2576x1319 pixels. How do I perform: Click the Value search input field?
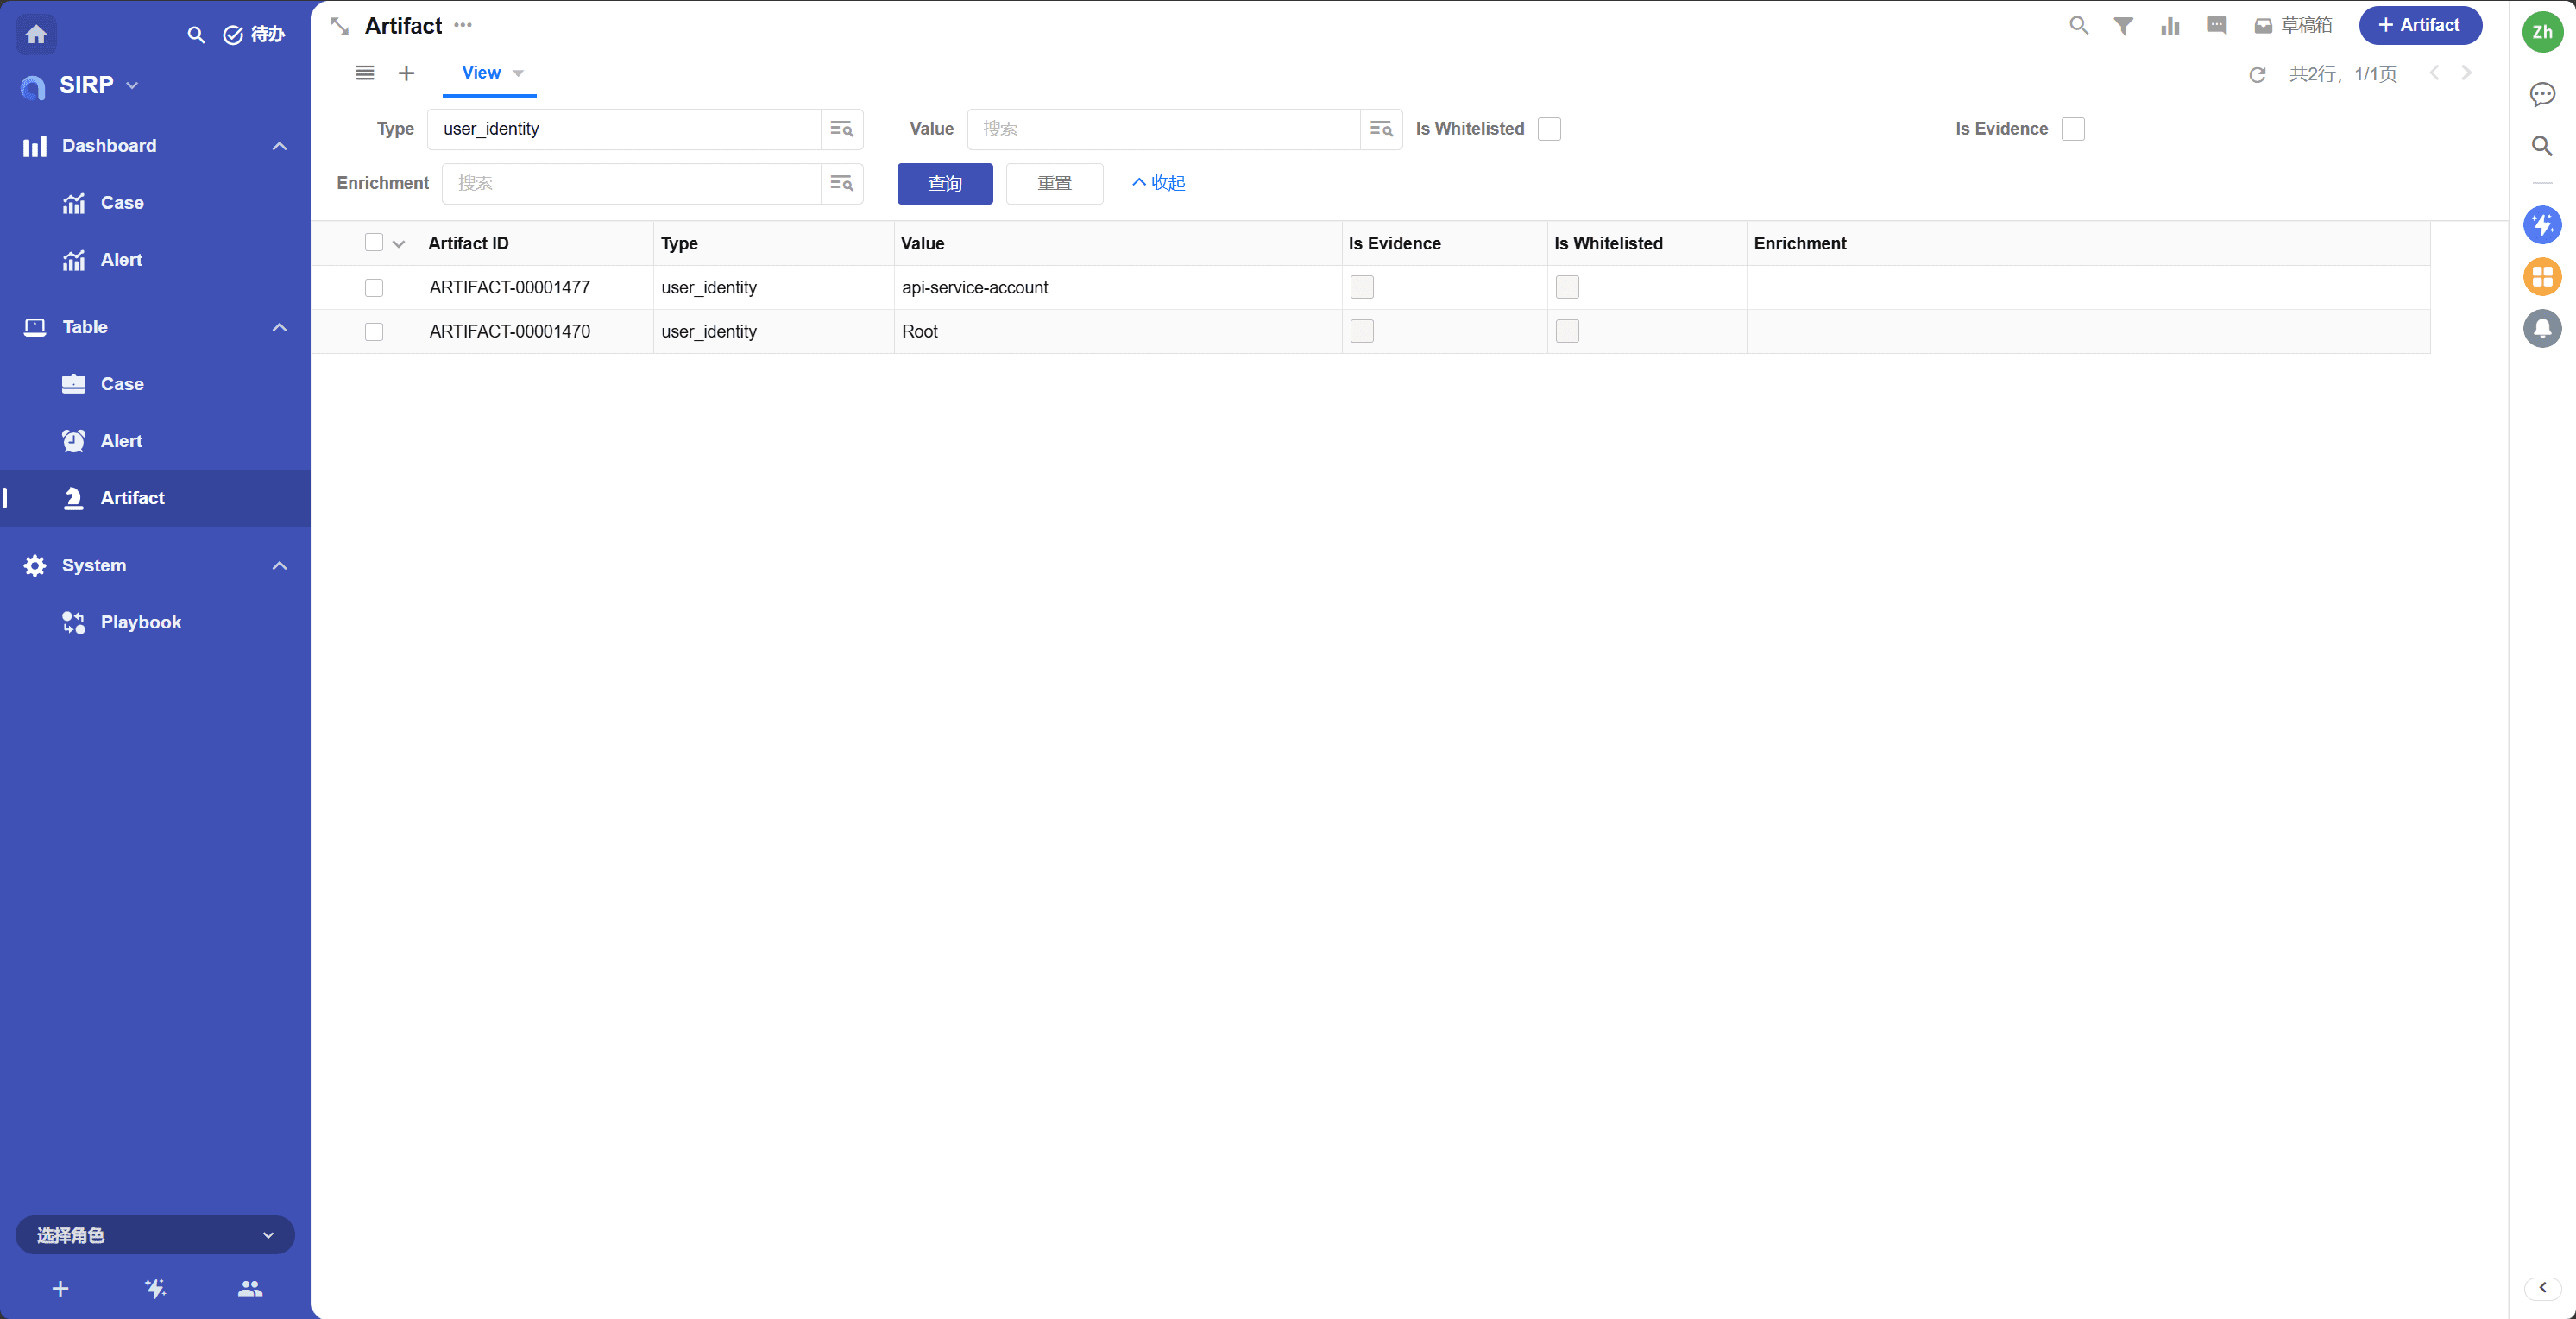(1162, 129)
